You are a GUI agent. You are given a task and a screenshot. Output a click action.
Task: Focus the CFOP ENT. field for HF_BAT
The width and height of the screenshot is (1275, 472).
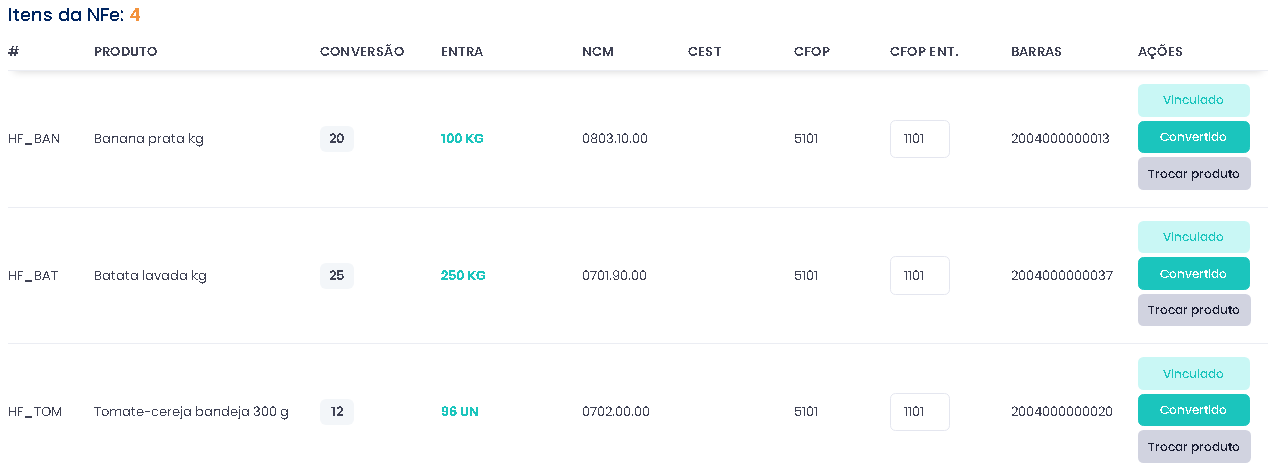[919, 275]
